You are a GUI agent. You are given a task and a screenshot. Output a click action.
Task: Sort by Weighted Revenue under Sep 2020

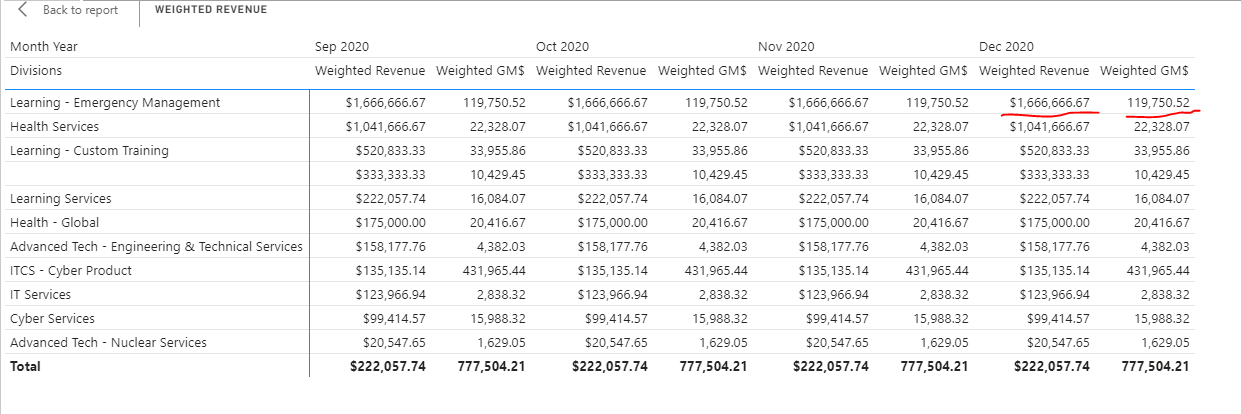tap(370, 71)
